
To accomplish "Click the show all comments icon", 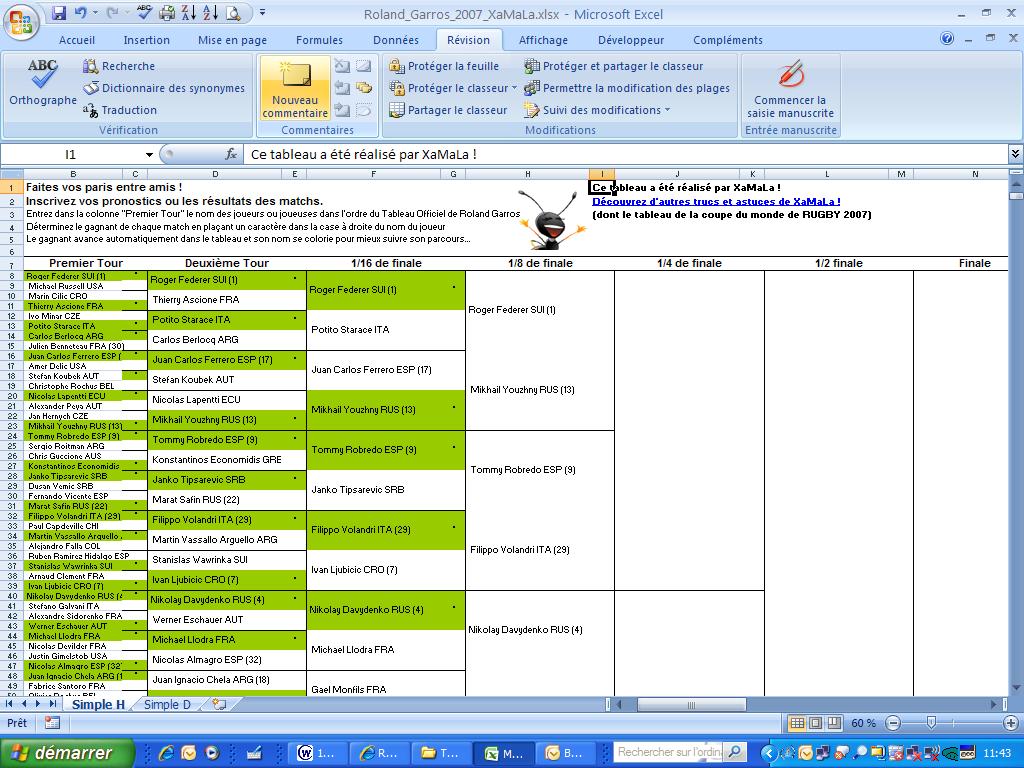I will (x=364, y=88).
